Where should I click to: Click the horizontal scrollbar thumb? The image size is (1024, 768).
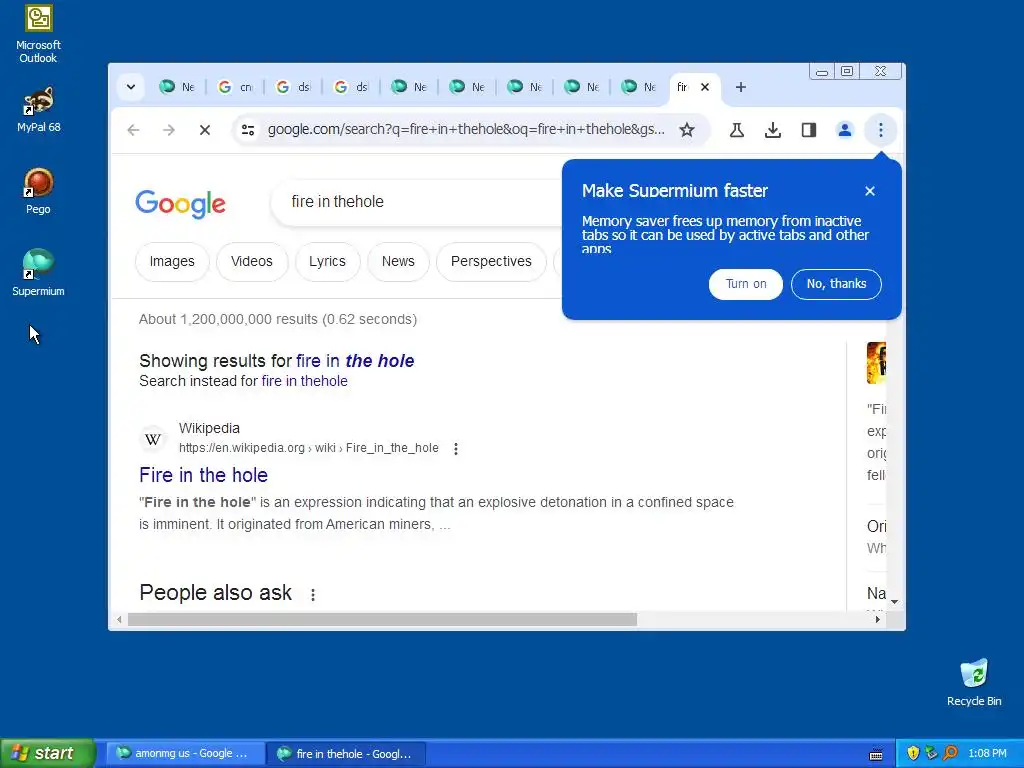(382, 619)
